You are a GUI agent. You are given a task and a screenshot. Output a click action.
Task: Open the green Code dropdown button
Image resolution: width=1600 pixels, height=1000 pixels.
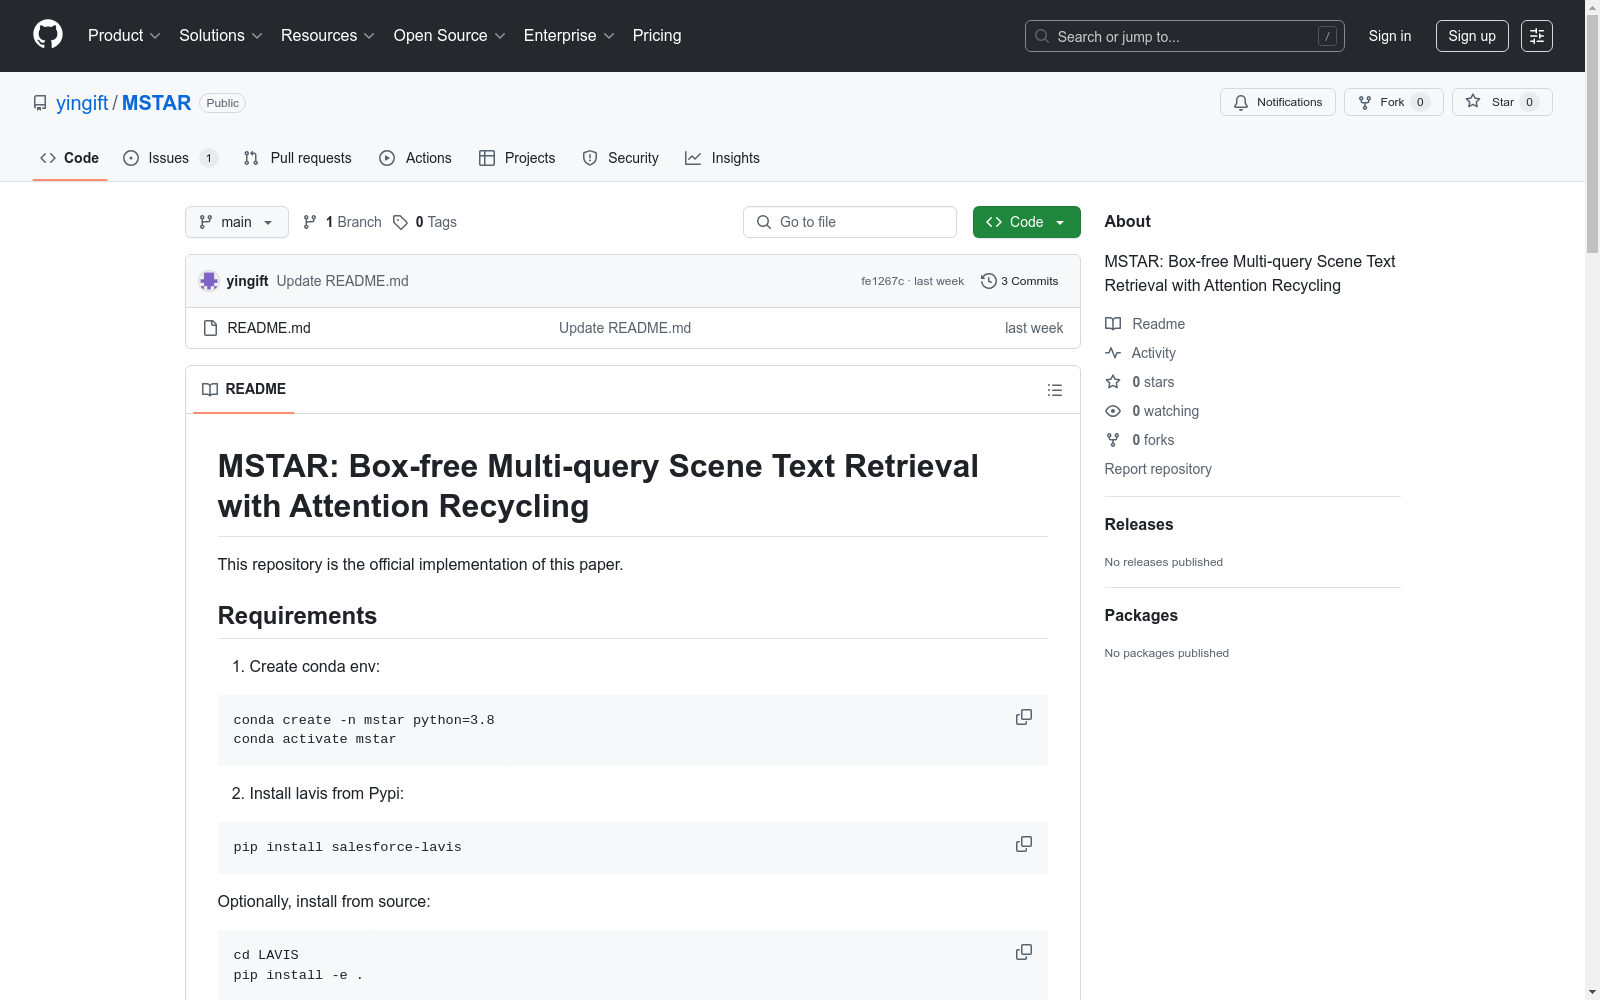pyautogui.click(x=1027, y=222)
